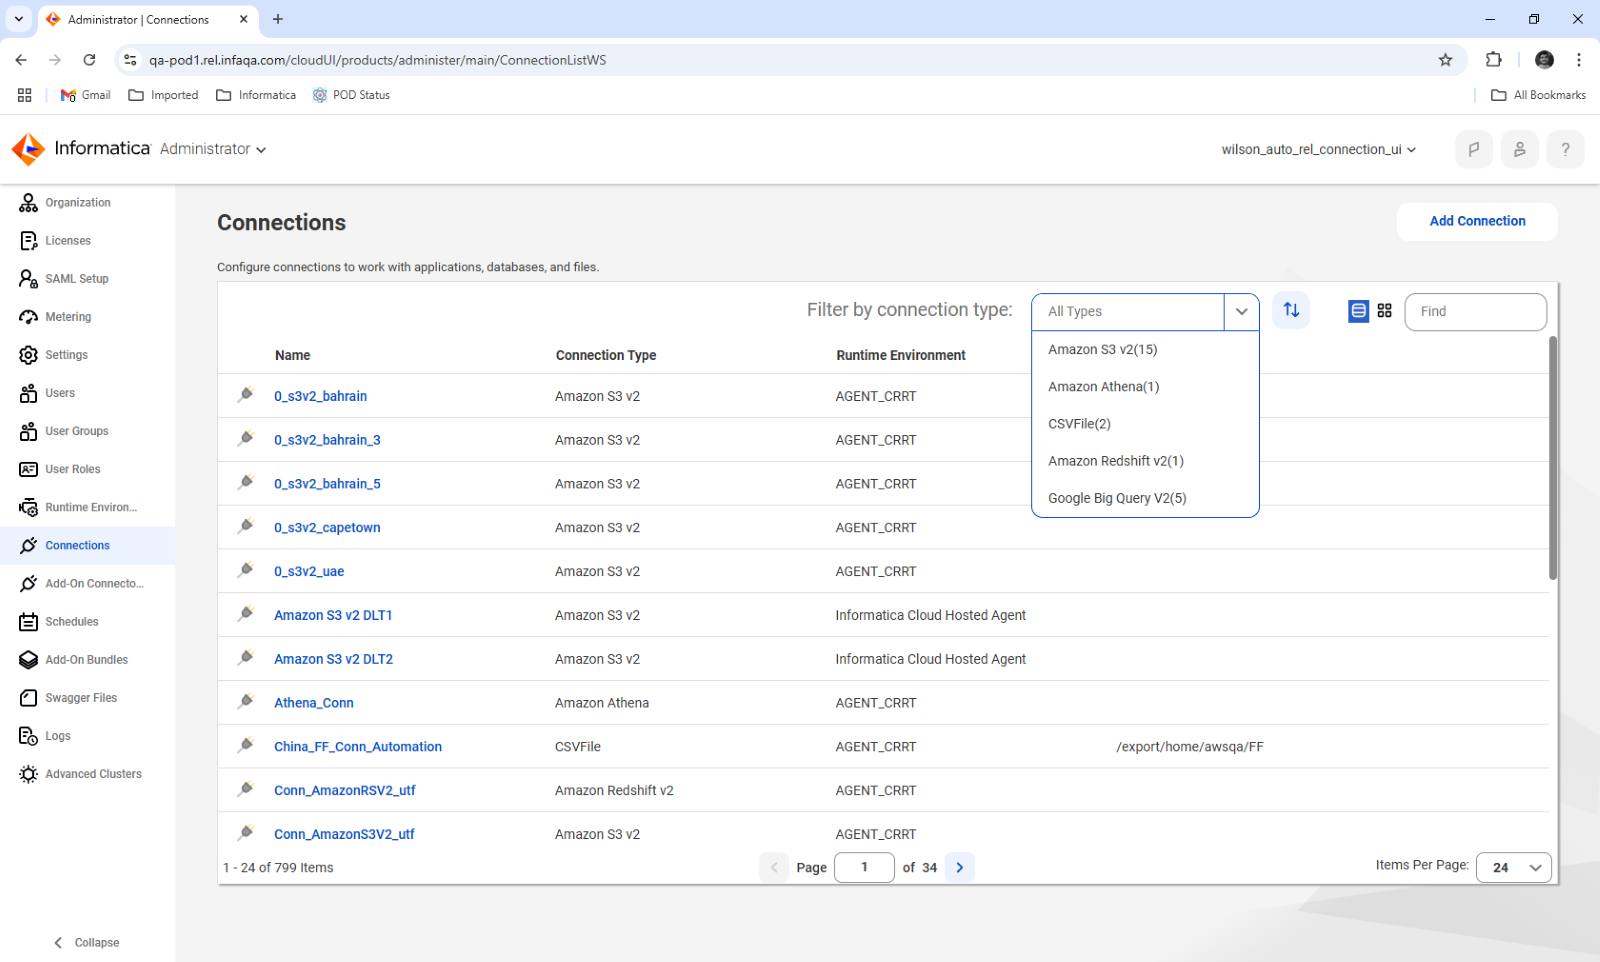Sort by the Name column header
The width and height of the screenshot is (1600, 962).
[292, 355]
